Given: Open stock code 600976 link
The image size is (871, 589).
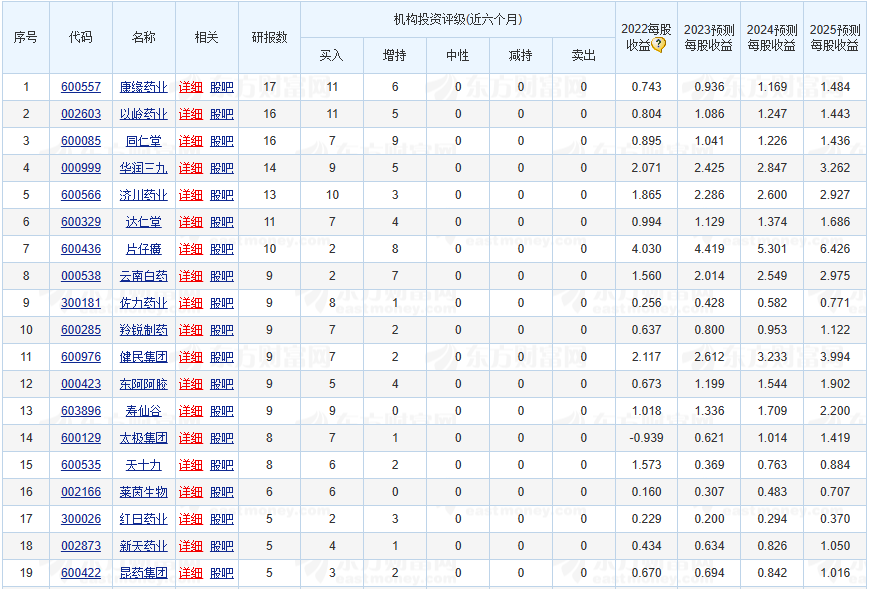Looking at the screenshot, I should tap(81, 357).
